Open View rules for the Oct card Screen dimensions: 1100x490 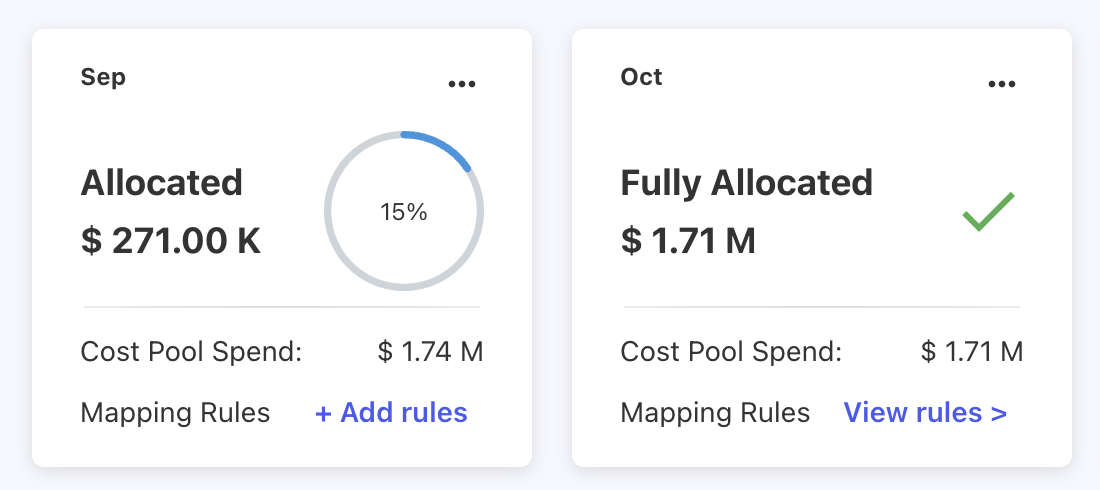[x=914, y=413]
